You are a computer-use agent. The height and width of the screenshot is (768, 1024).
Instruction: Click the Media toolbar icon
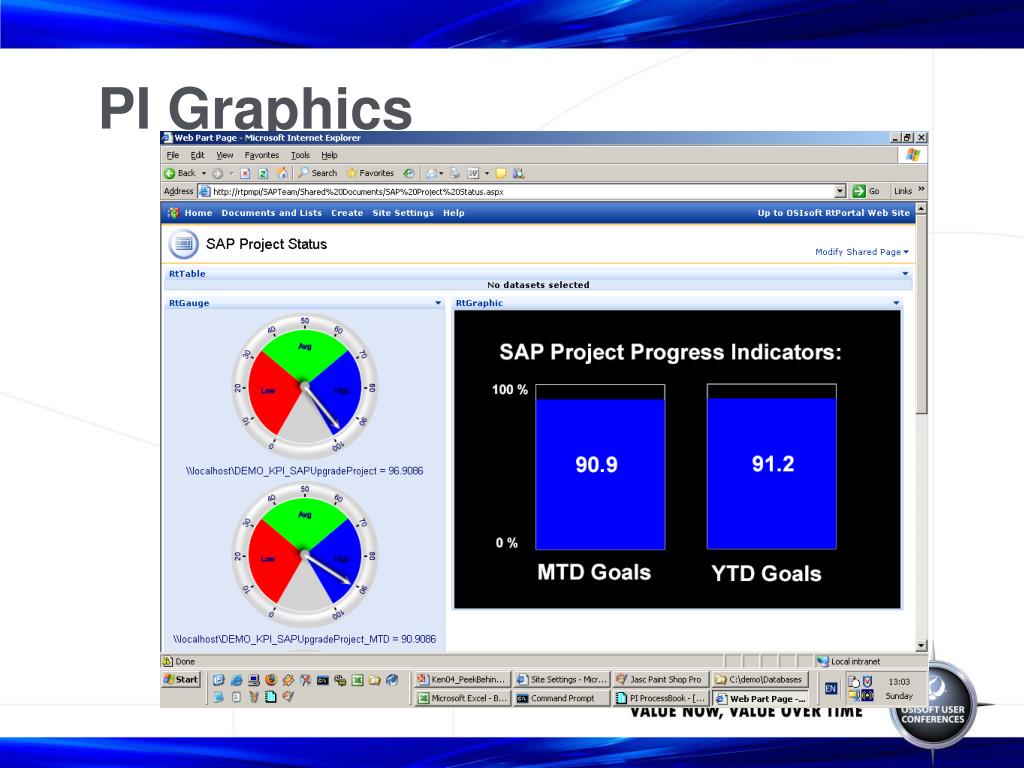point(408,173)
